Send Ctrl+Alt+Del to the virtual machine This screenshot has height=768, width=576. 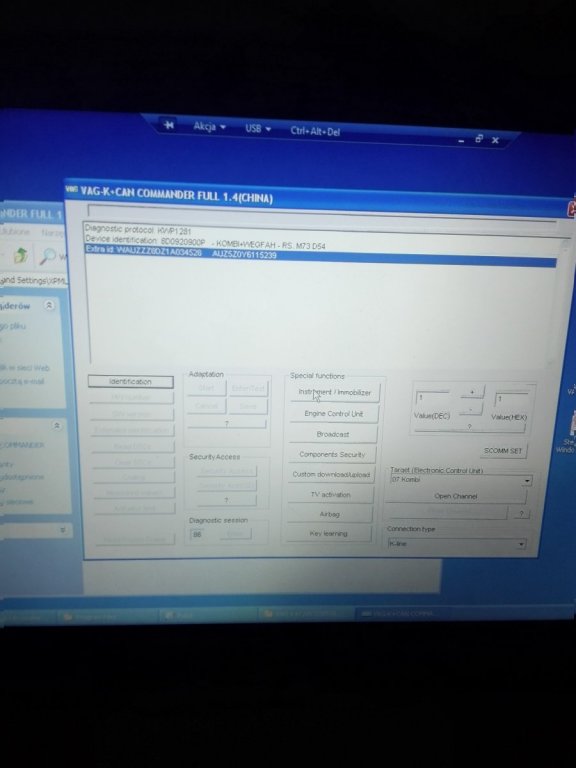[x=315, y=131]
